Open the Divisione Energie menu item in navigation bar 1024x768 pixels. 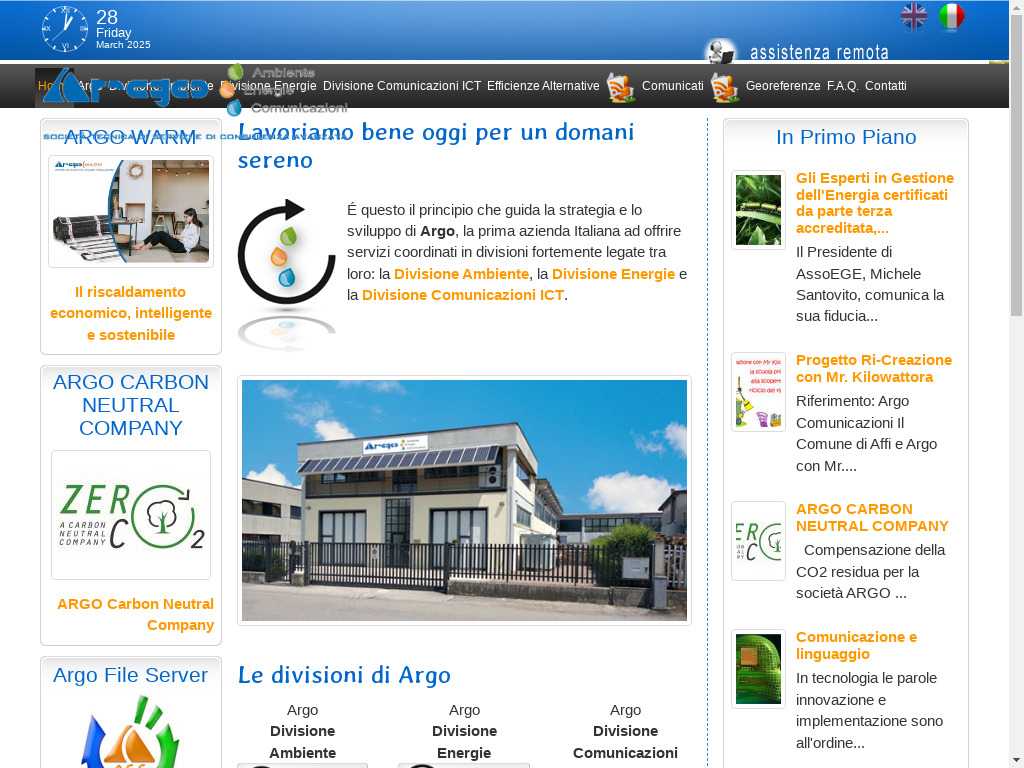(268, 86)
